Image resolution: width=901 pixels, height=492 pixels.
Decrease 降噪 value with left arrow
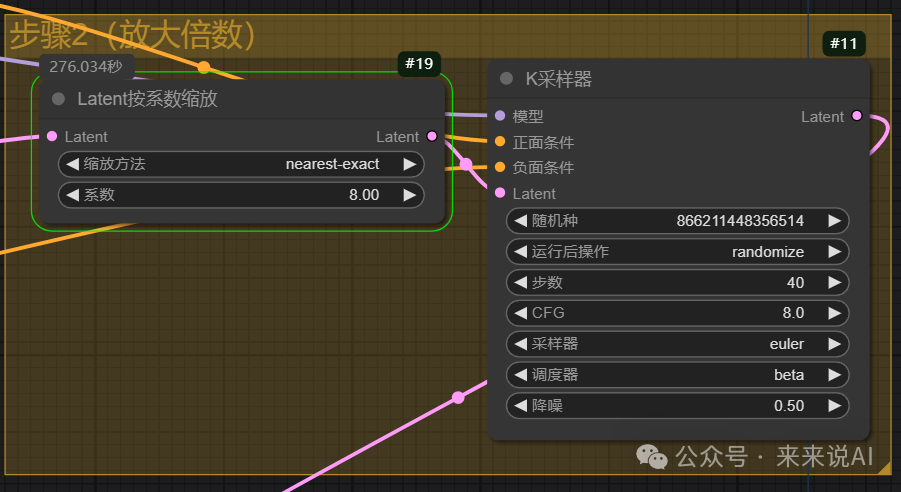click(x=521, y=406)
